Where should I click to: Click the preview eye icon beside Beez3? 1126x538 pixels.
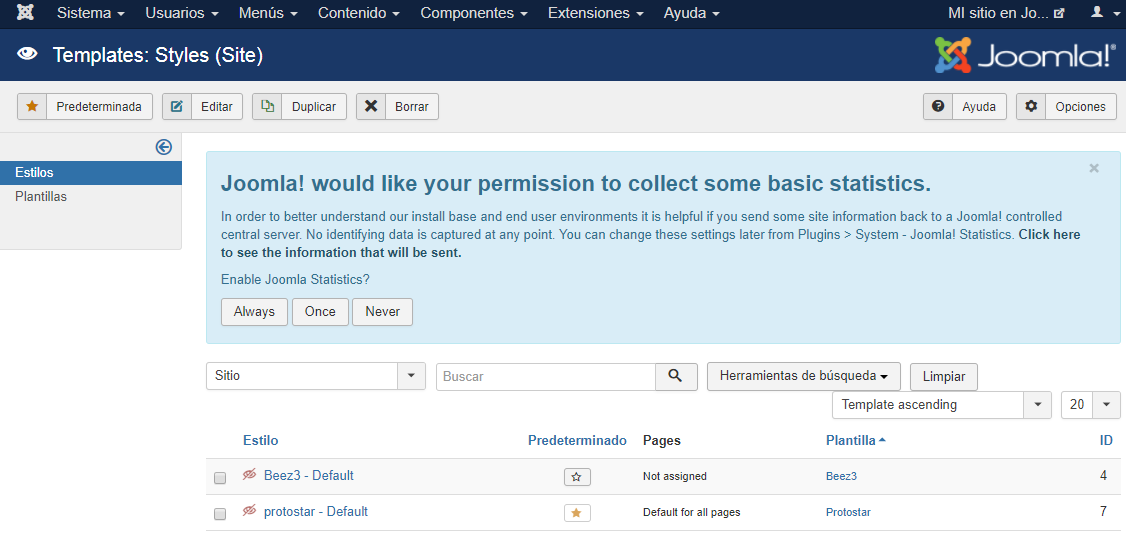[x=250, y=475]
